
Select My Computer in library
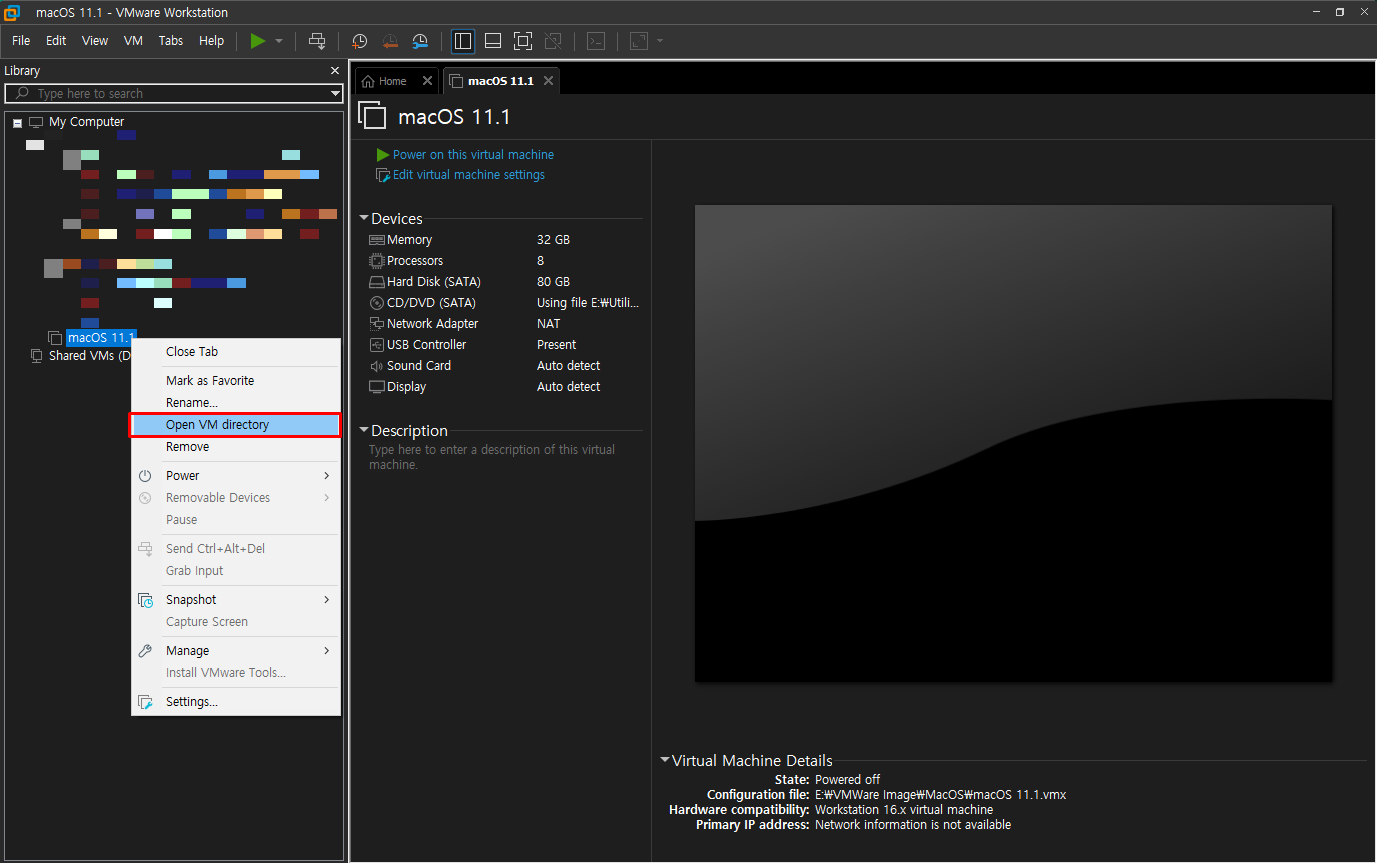pos(87,122)
